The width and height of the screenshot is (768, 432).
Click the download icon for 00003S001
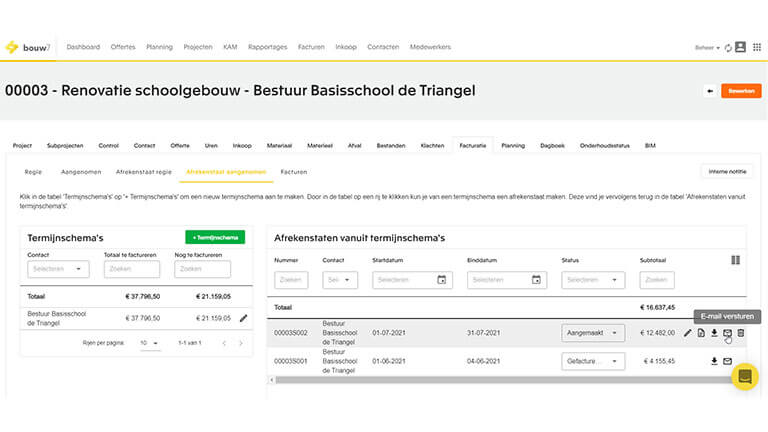[714, 361]
